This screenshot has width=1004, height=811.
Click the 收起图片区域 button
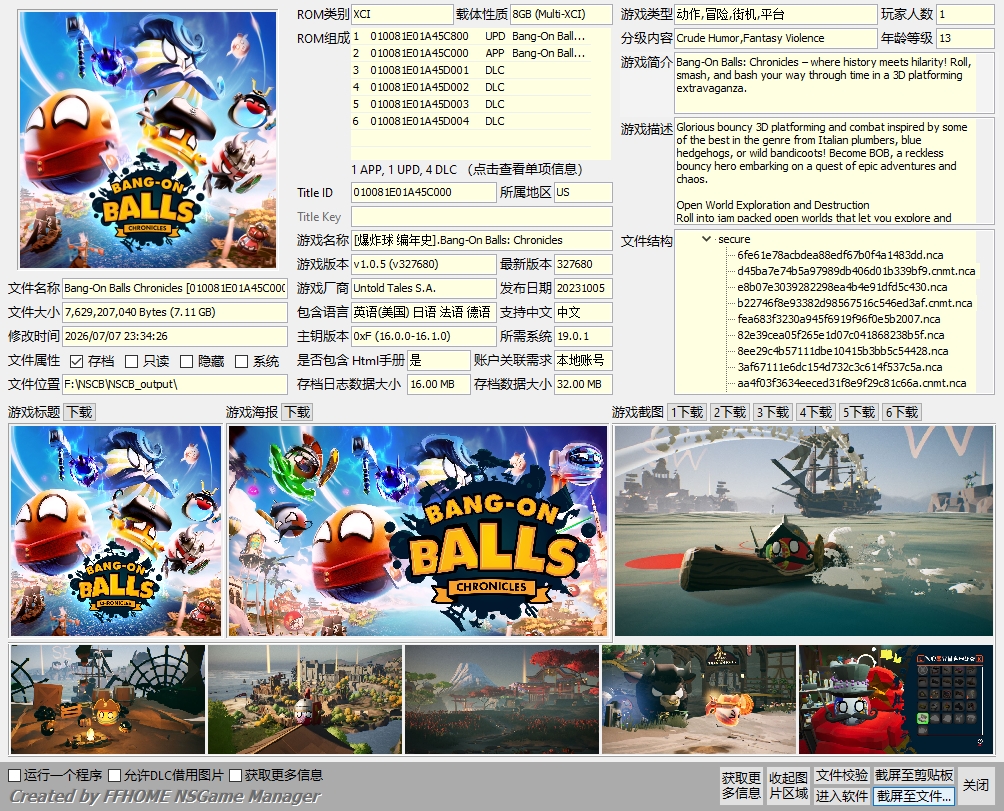click(x=788, y=785)
